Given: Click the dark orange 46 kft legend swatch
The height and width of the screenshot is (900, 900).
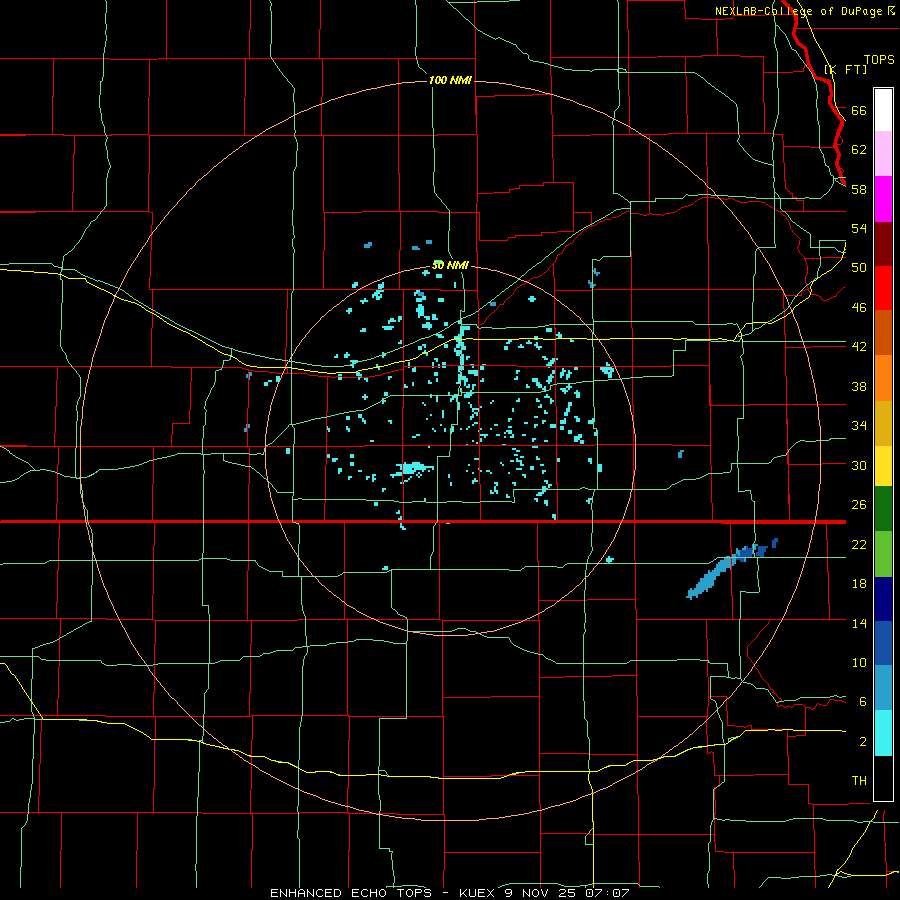Looking at the screenshot, I should [x=883, y=332].
